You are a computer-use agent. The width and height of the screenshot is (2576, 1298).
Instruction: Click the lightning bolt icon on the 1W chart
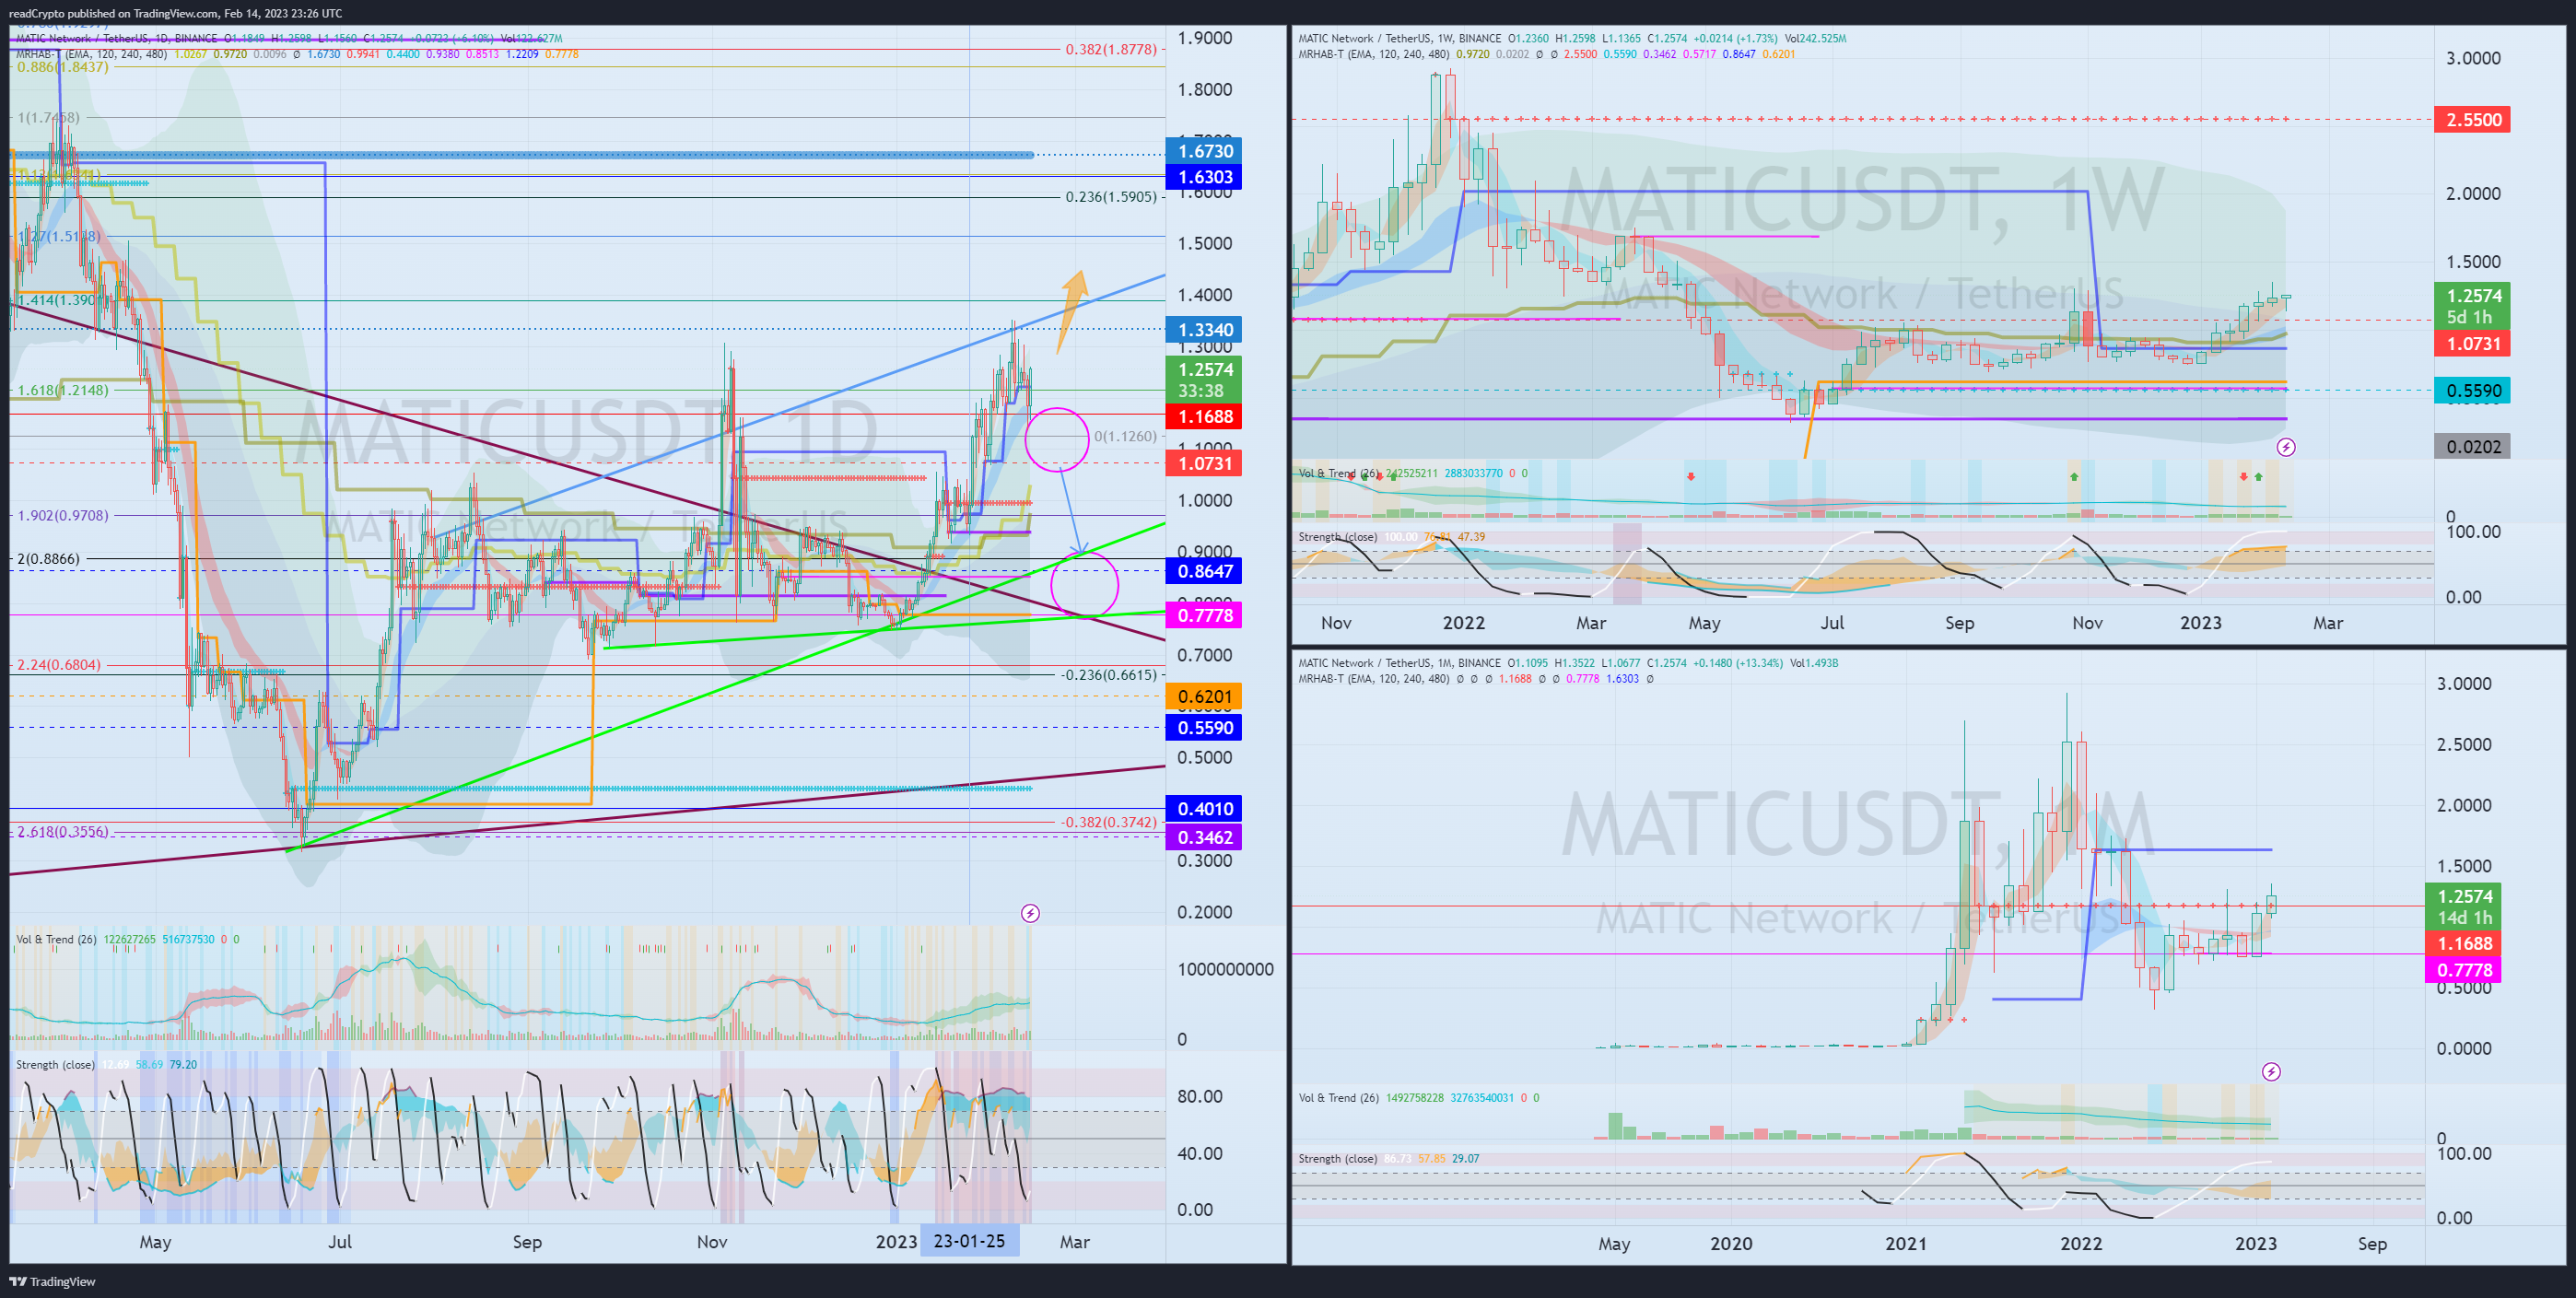[2286, 447]
